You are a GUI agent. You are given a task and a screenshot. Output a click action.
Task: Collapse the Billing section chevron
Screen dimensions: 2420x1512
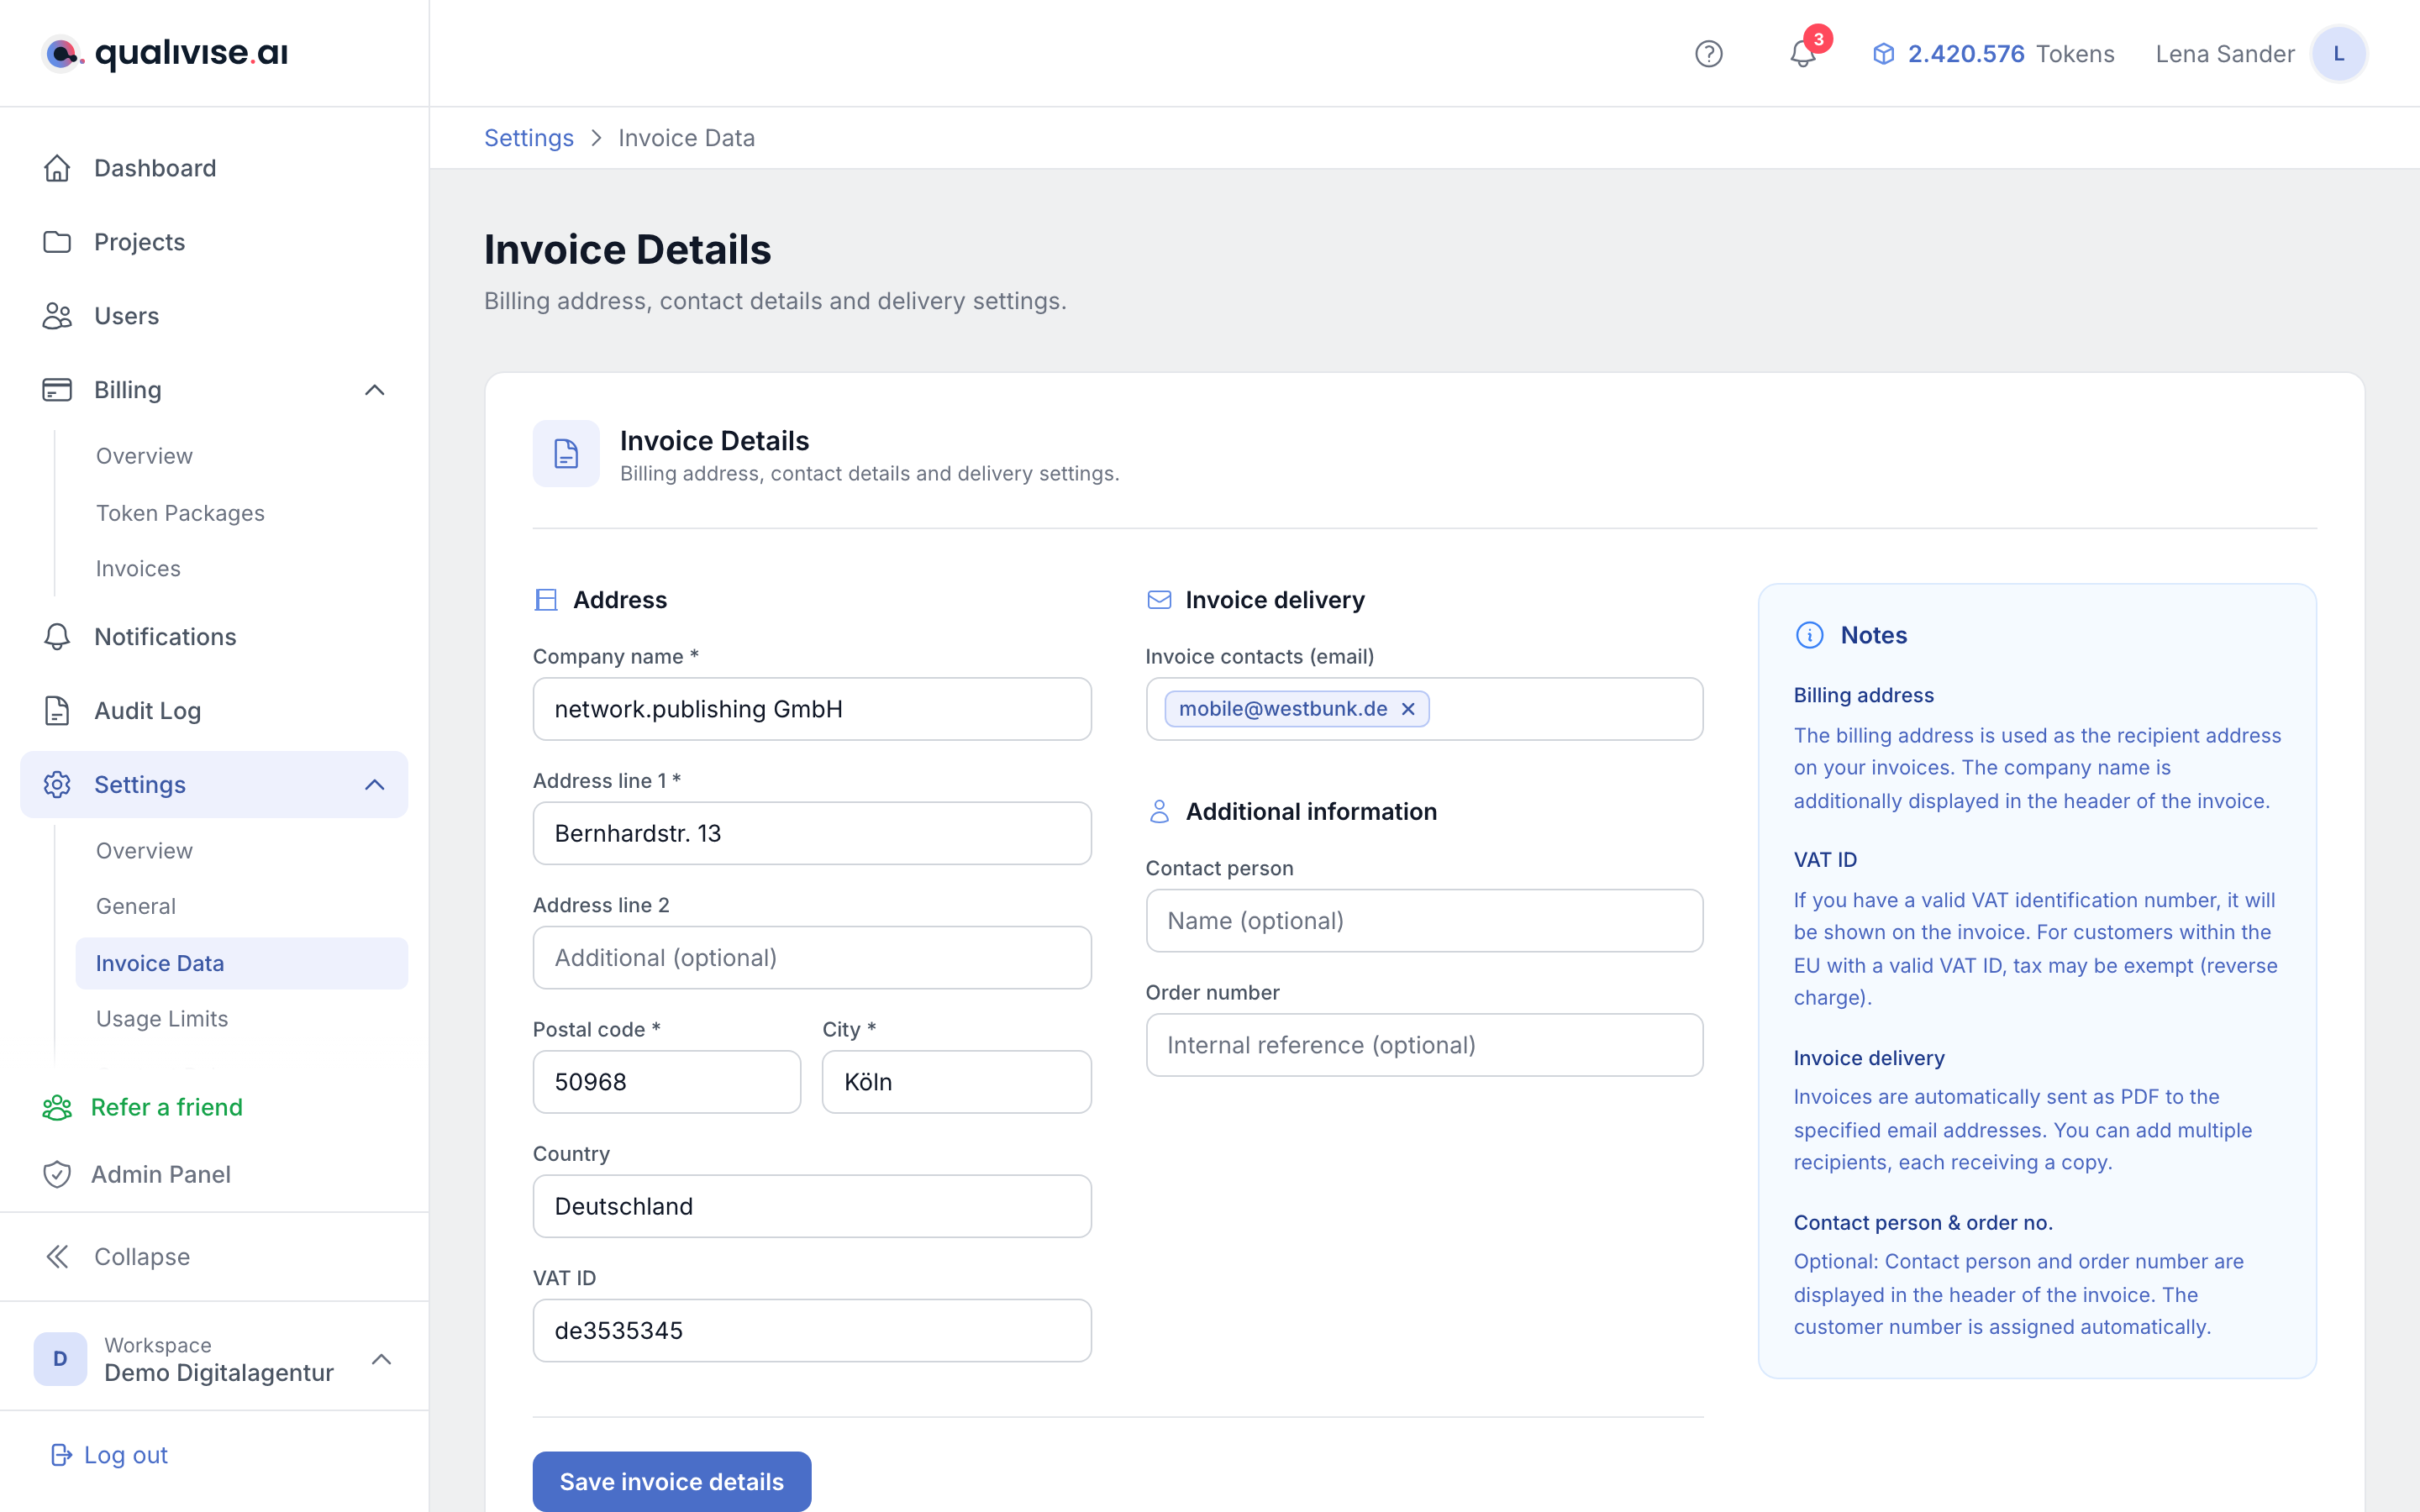[x=375, y=390]
